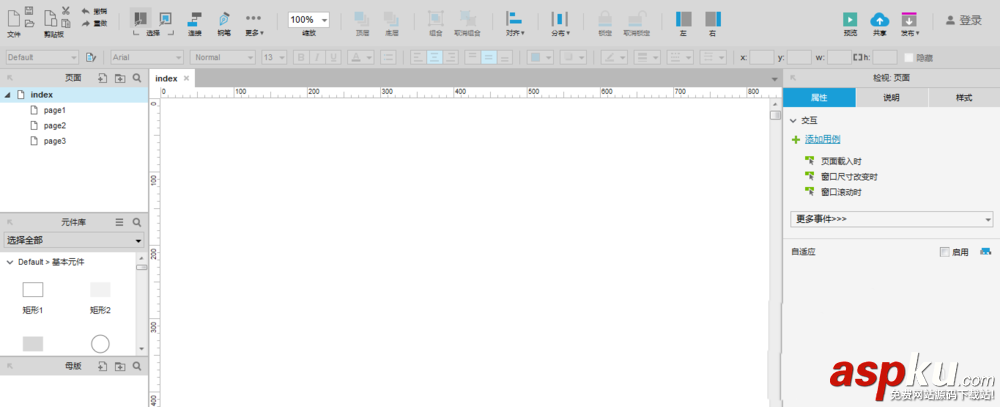Toggle vertical middle text alignment
1000x407 pixels.
click(489, 57)
